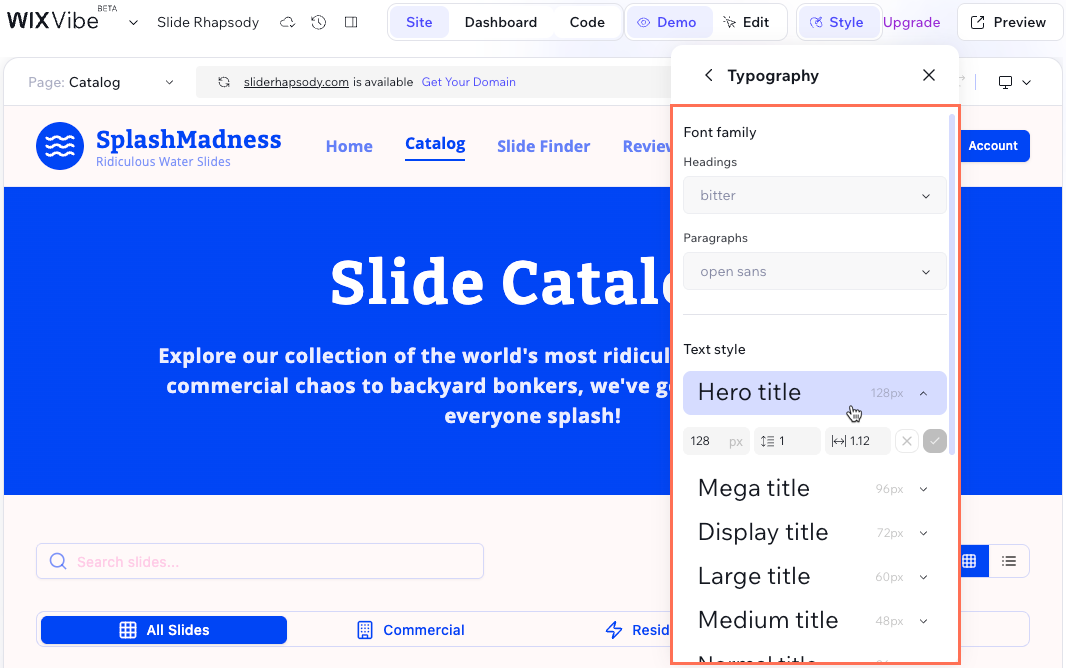Image resolution: width=1066 pixels, height=668 pixels.
Task: Switch to the Dashboard tab
Action: pyautogui.click(x=500, y=21)
